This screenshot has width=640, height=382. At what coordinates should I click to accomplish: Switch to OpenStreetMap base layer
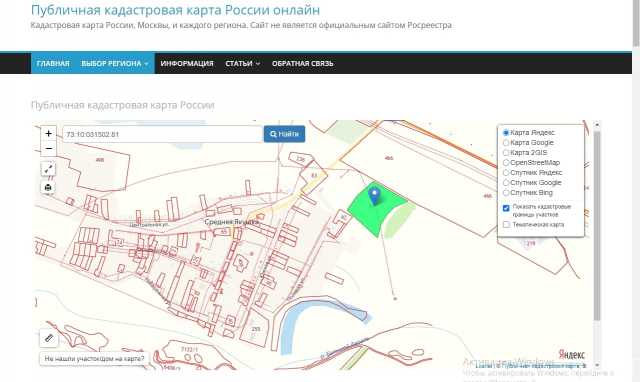pos(506,162)
